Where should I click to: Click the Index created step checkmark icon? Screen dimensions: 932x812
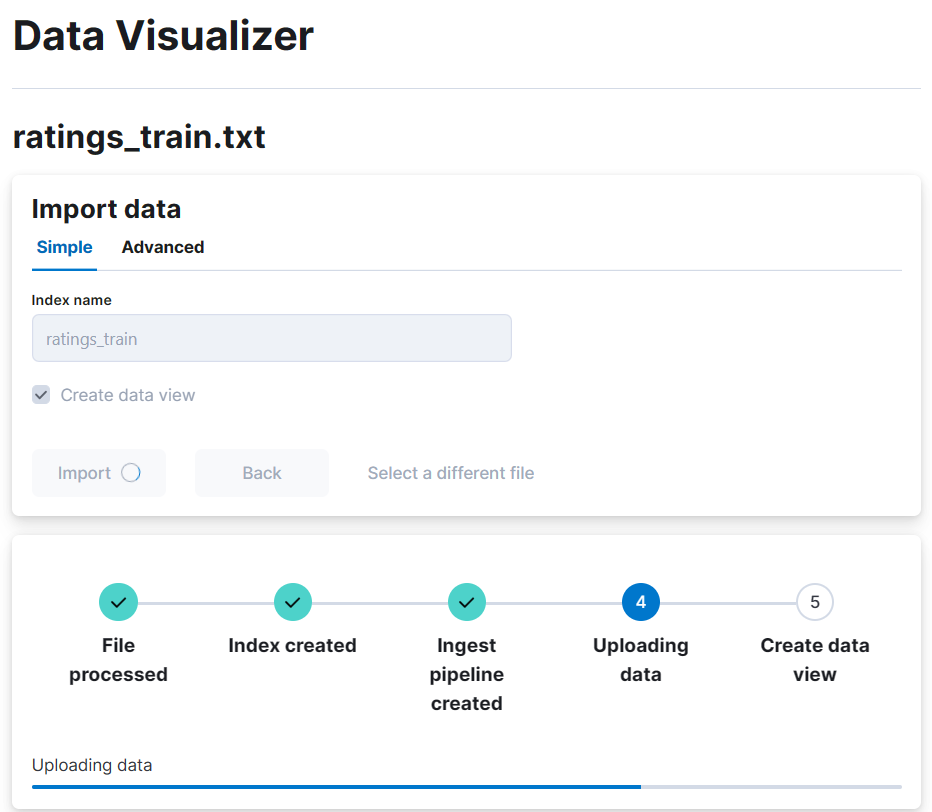(292, 602)
